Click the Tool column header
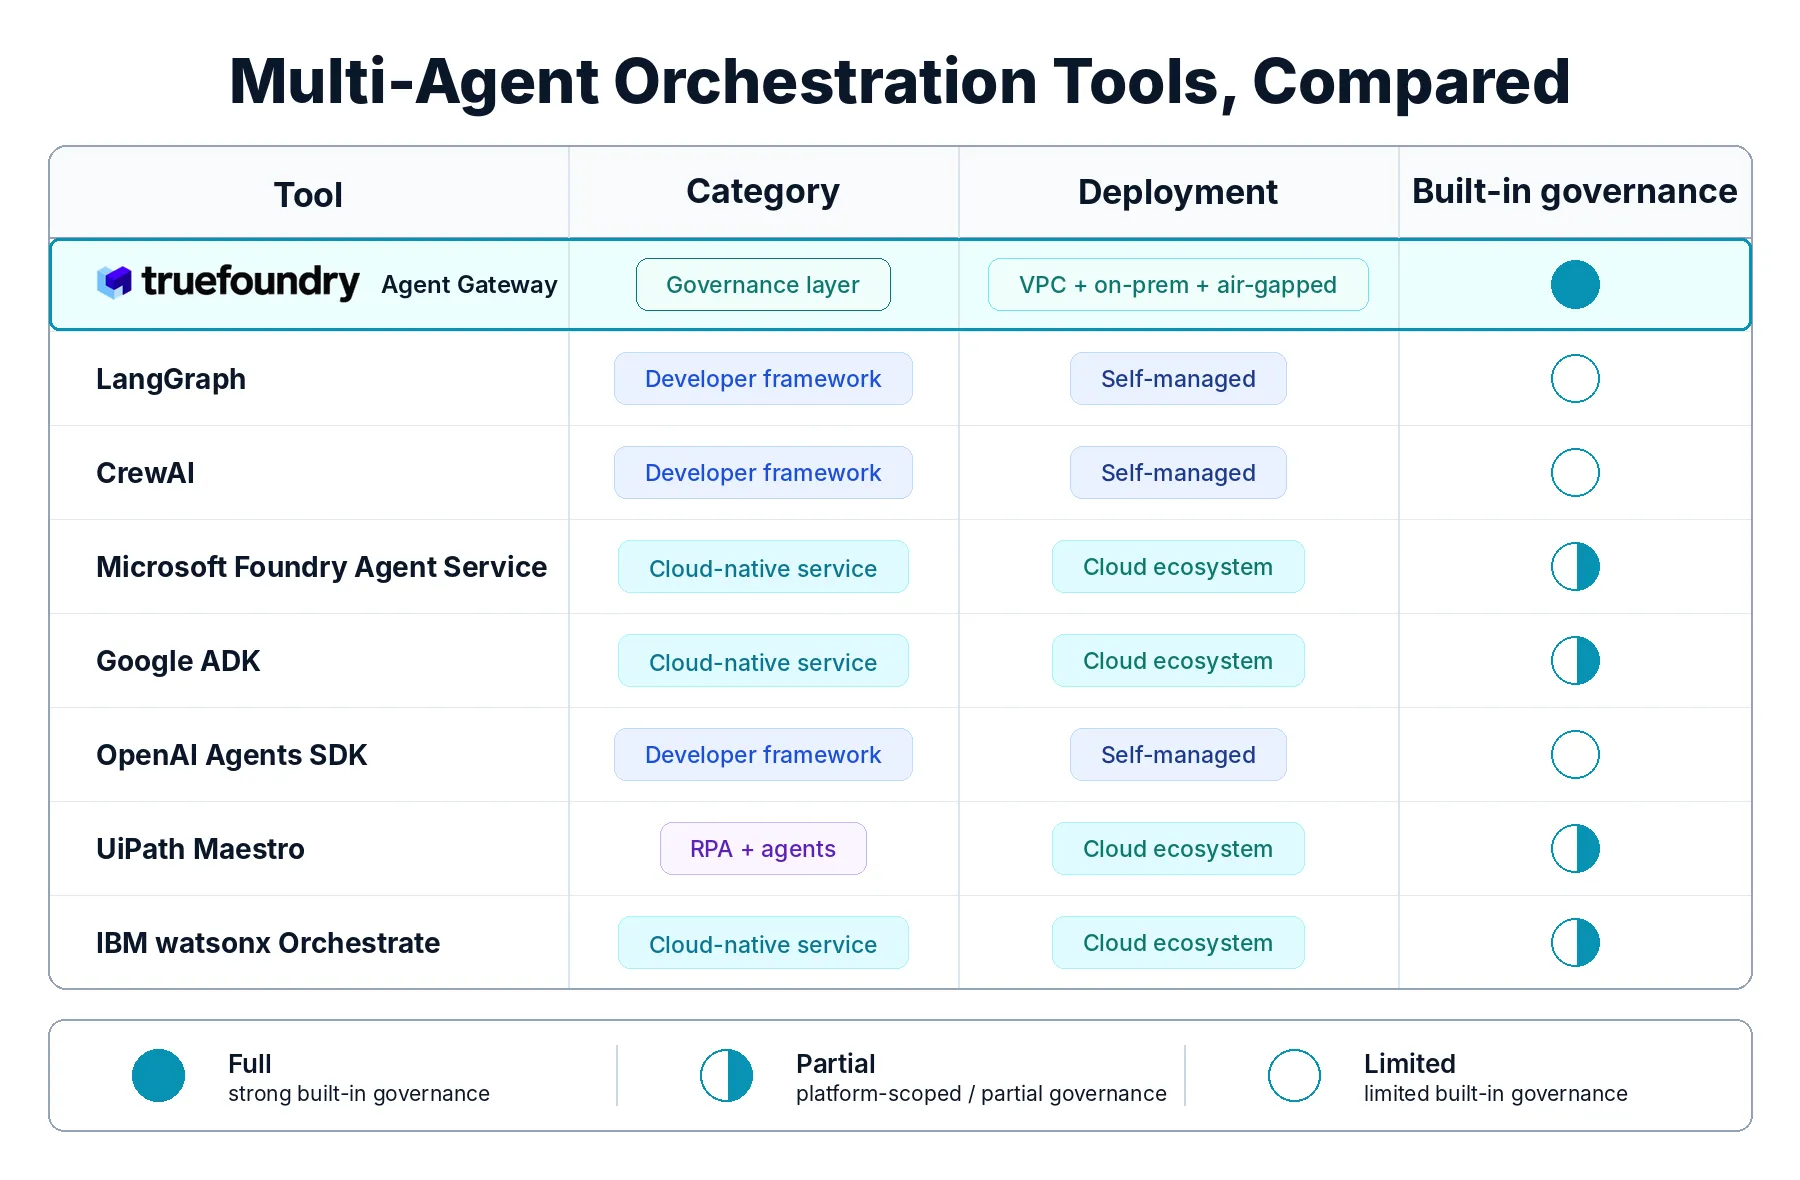The image size is (1800, 1180). click(x=308, y=194)
